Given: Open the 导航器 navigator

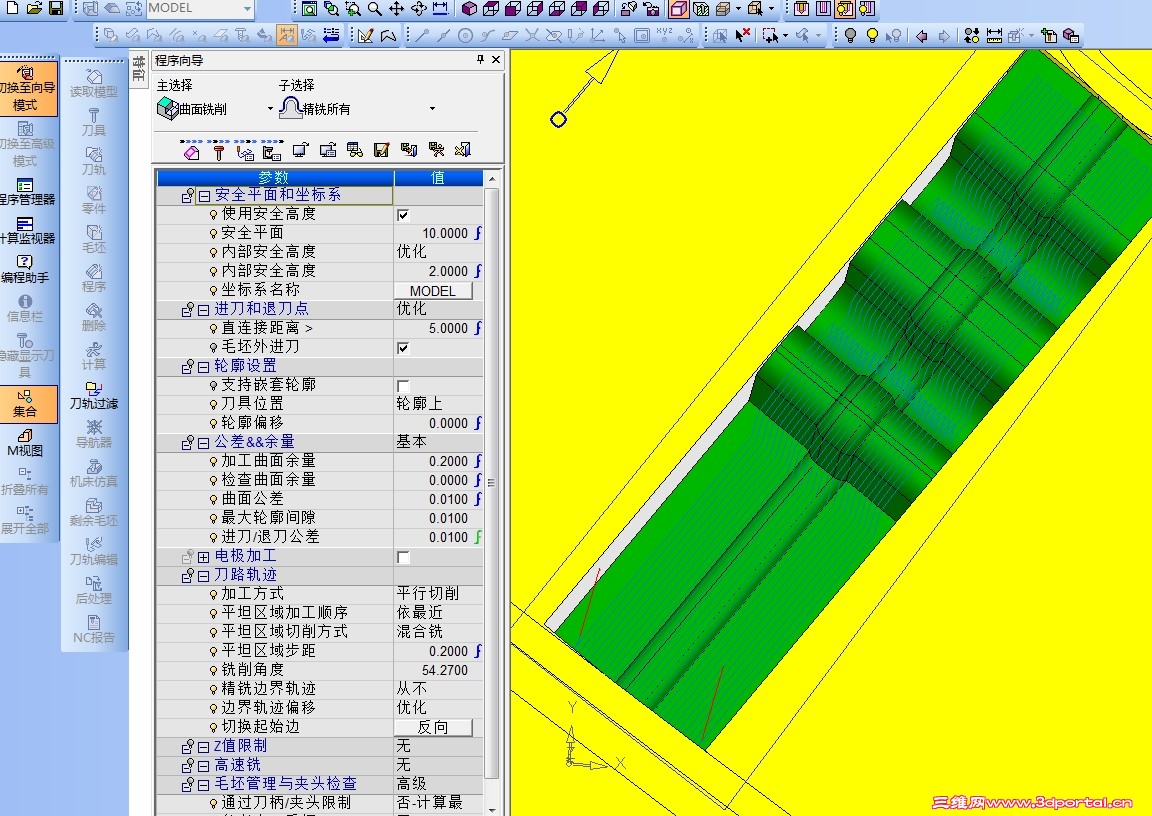Looking at the screenshot, I should point(96,434).
